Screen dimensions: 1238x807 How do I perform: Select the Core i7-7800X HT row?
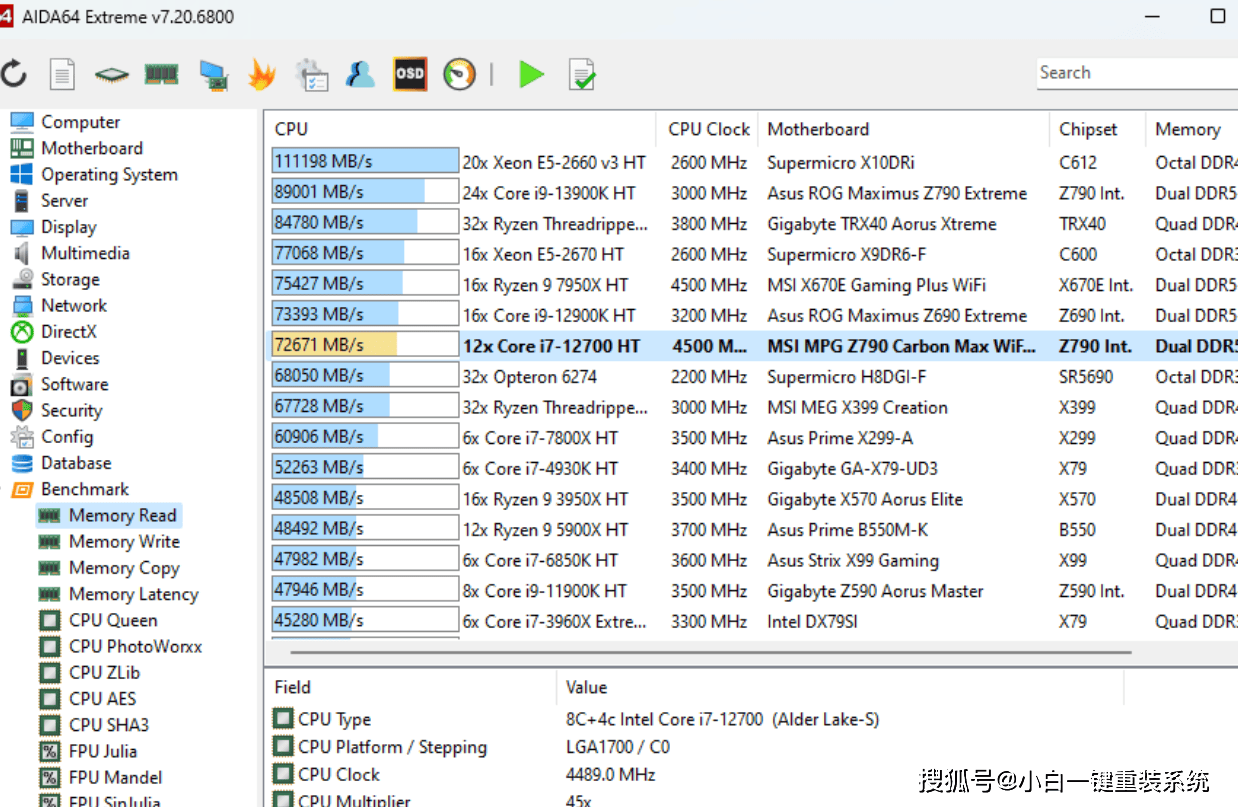pos(752,438)
